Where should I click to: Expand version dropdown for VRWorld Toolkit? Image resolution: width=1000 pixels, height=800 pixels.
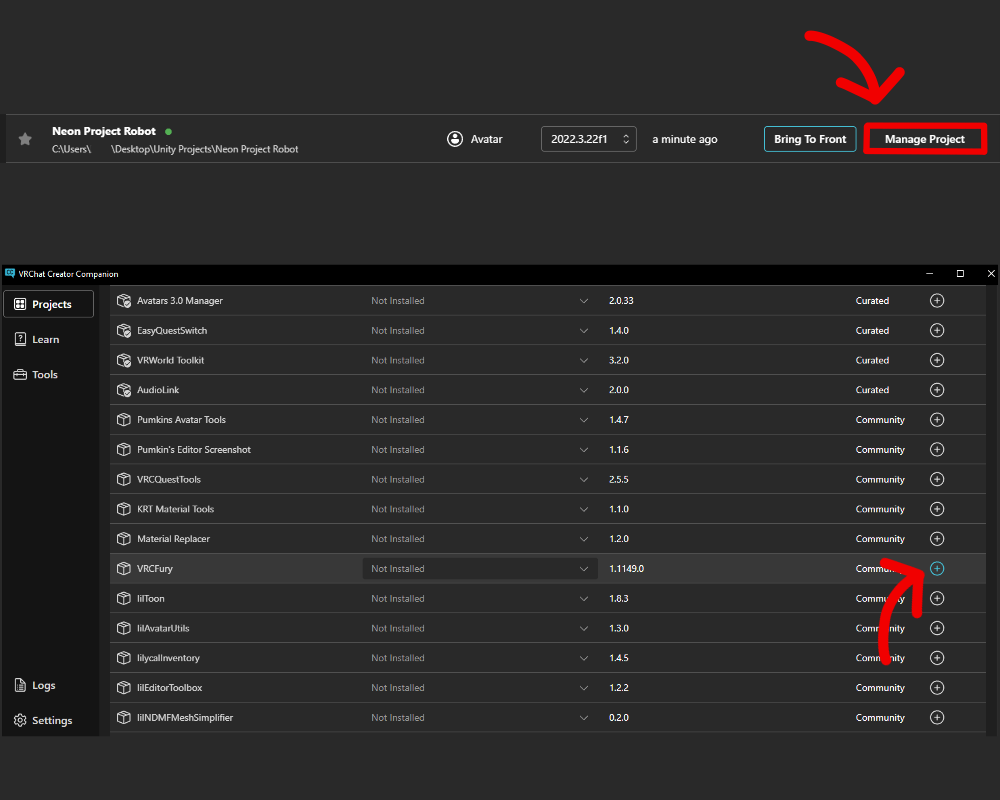click(x=584, y=360)
